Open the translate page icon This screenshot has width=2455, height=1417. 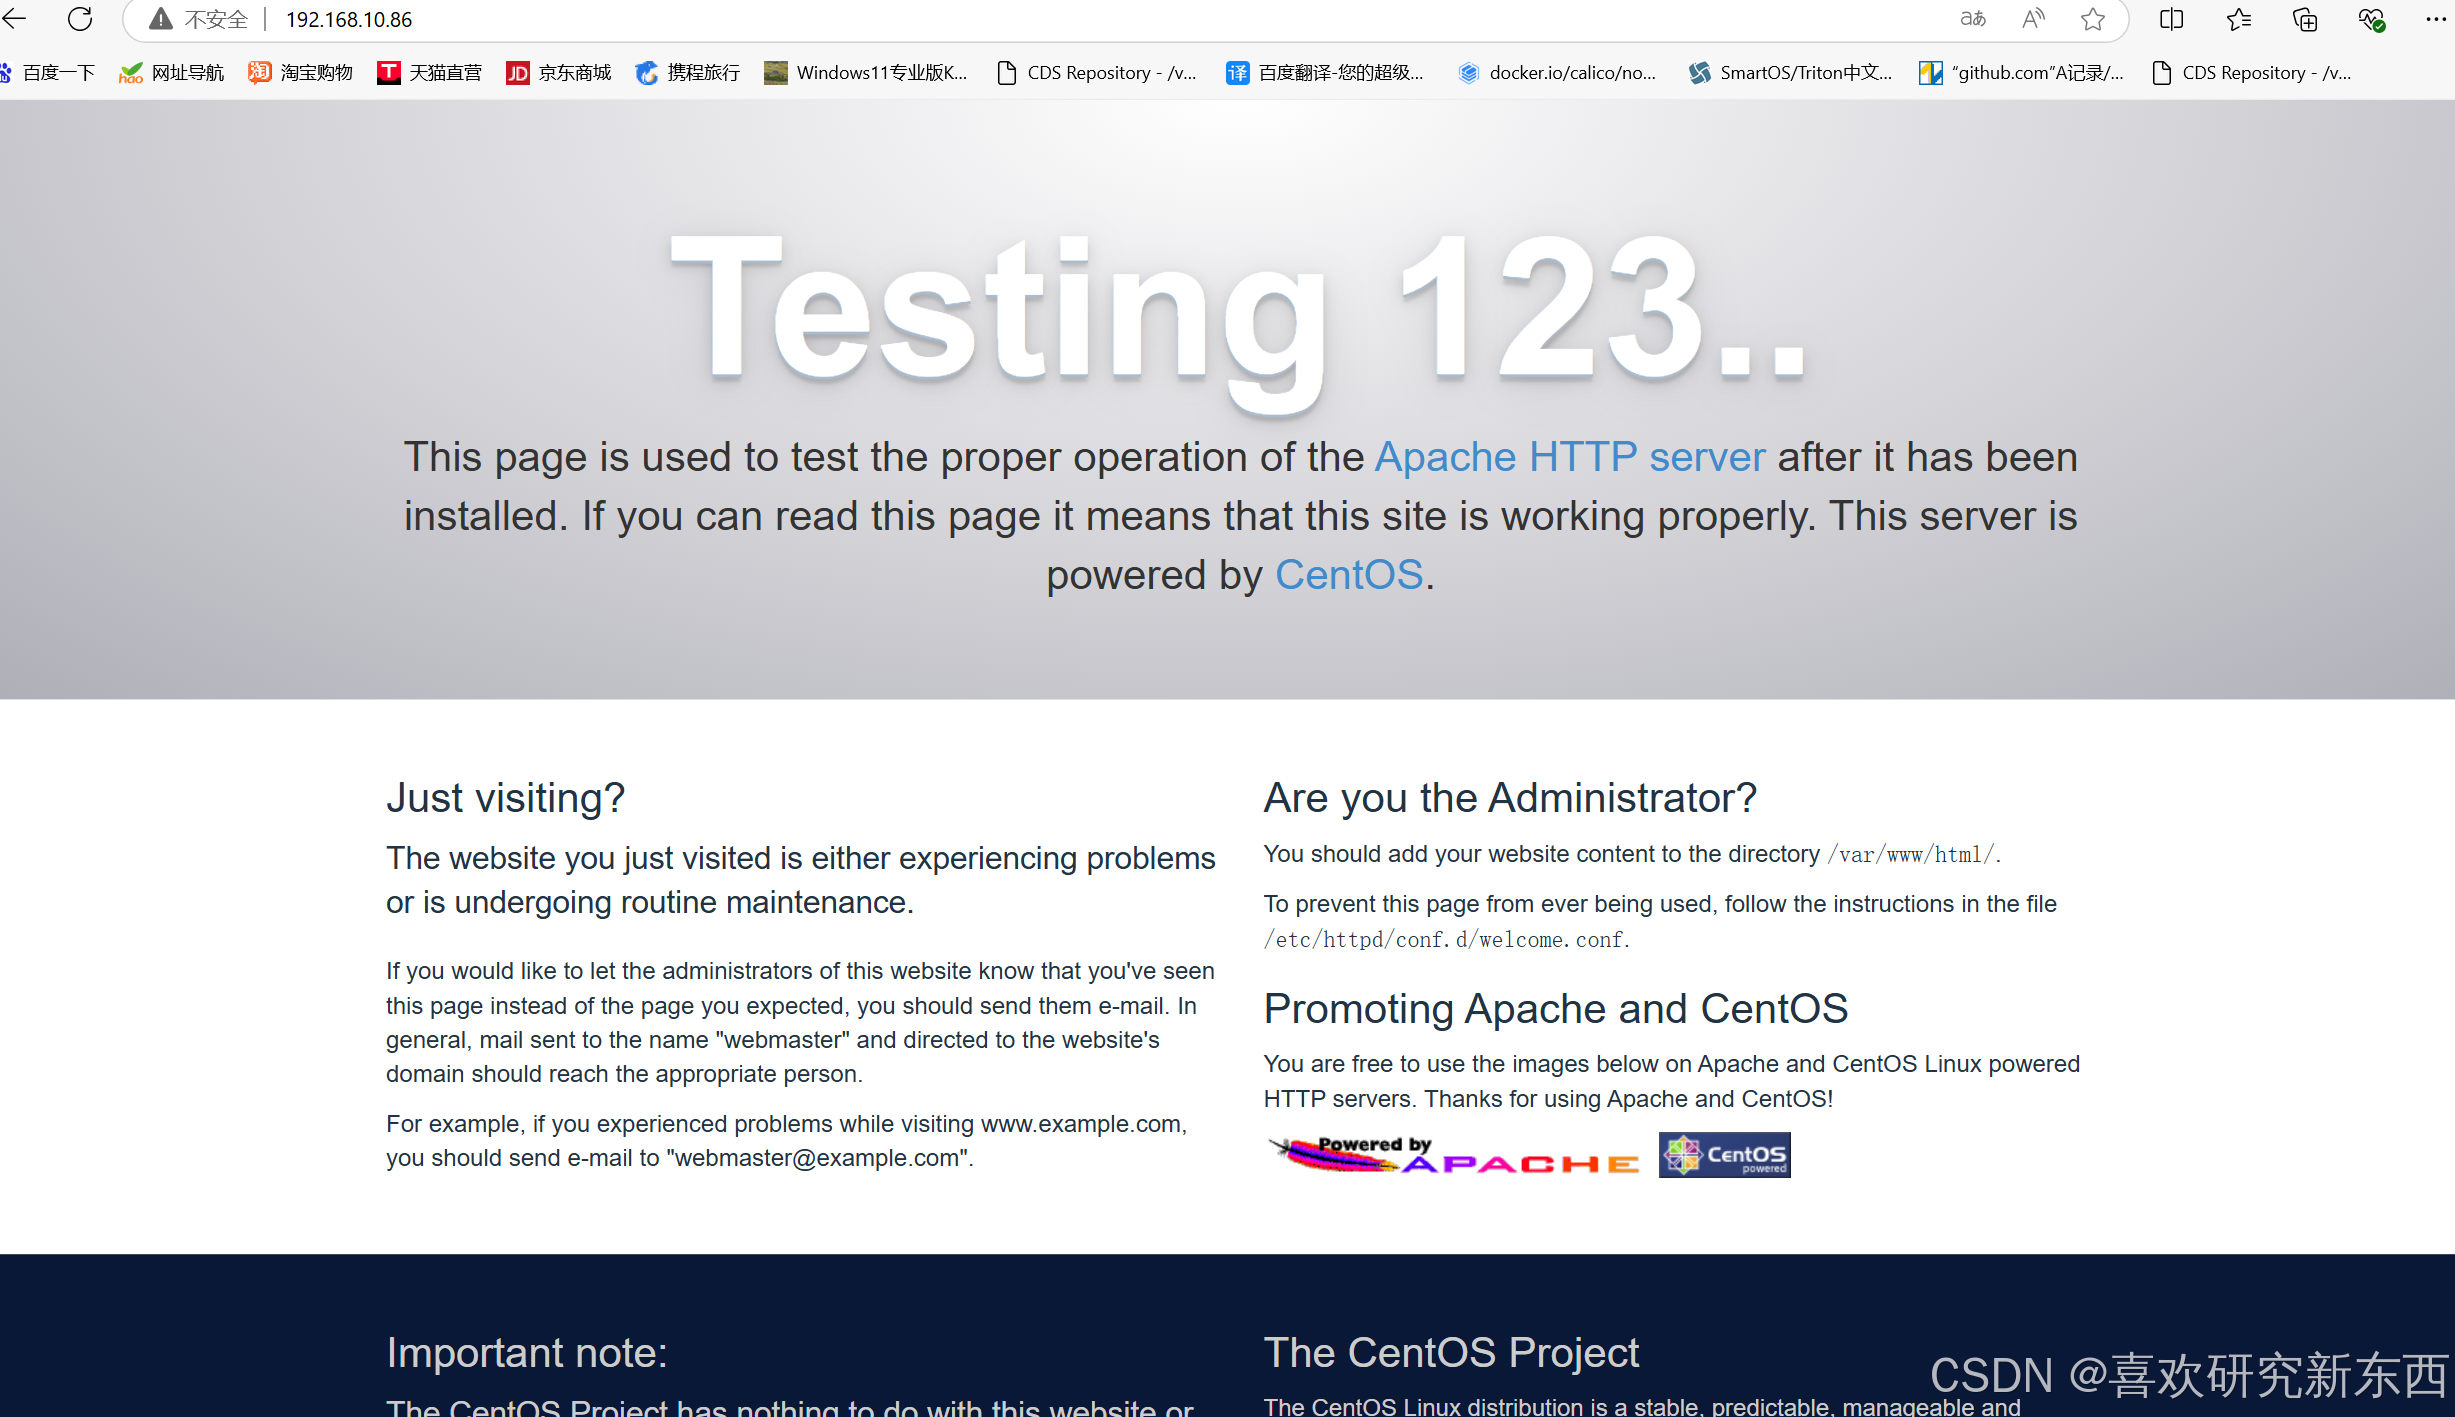tap(1972, 19)
